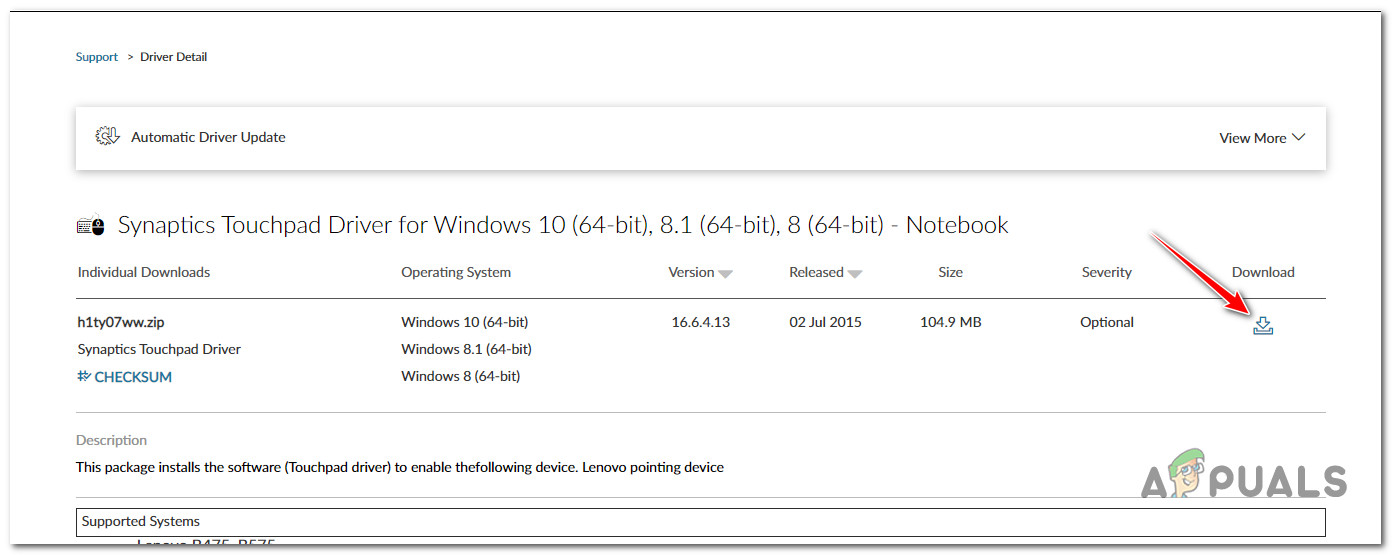Click the Windows 8 (64-bit) entry
Viewport: 1392px width, 555px height.
pyautogui.click(x=461, y=376)
